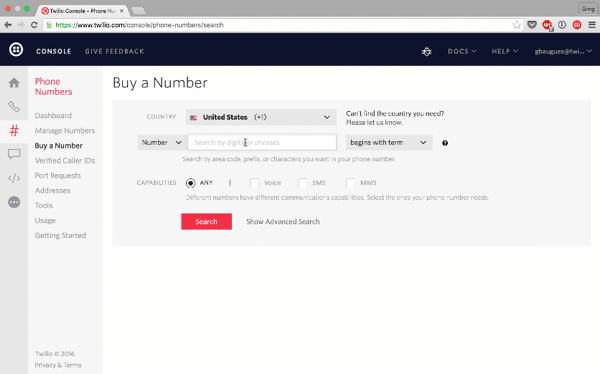The image size is (600, 374).
Task: Select the Twilio Console browser tab
Action: [82, 11]
